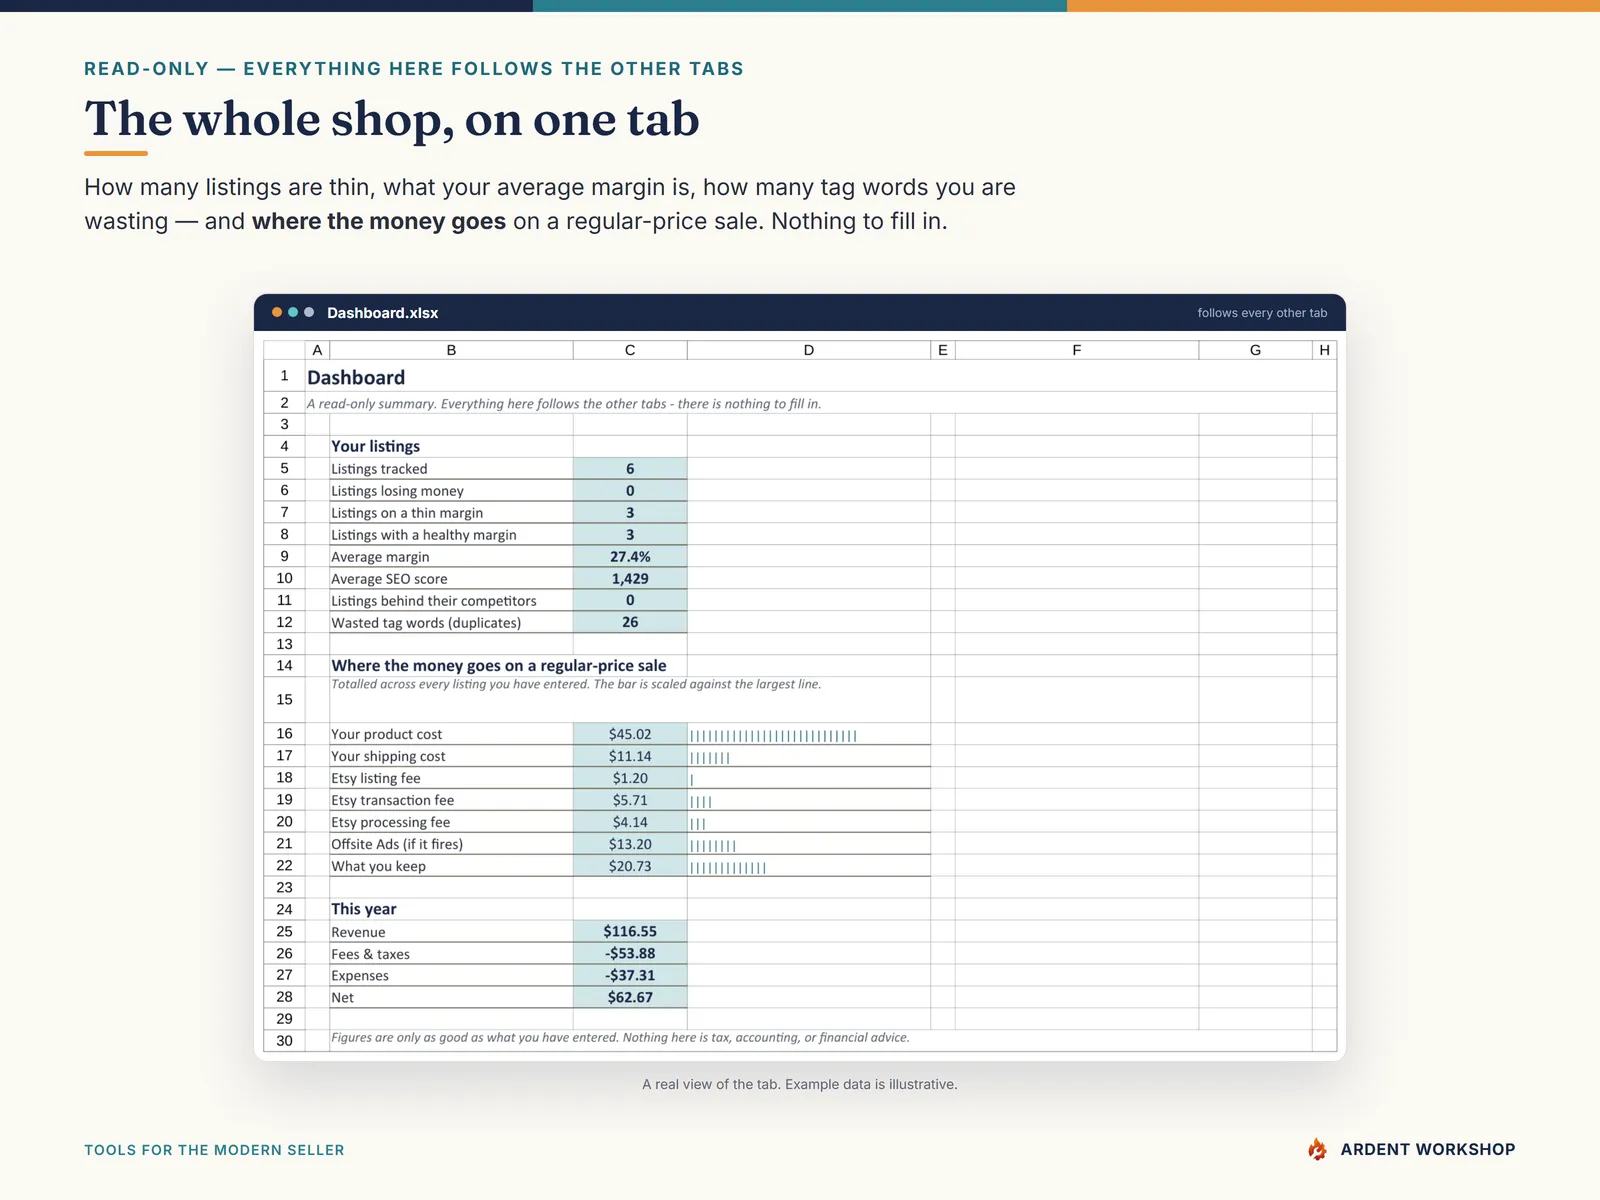Click the grey window dot in title bar

tap(309, 312)
